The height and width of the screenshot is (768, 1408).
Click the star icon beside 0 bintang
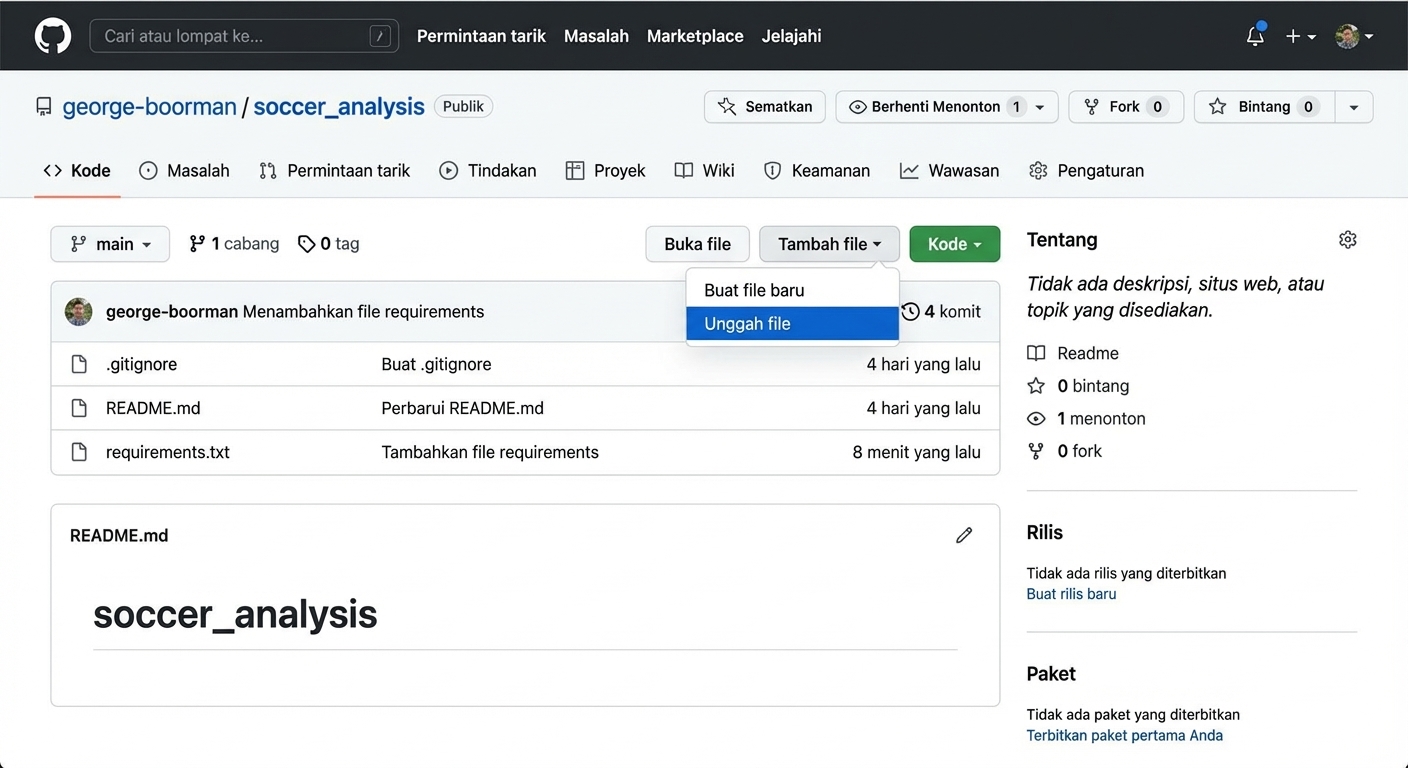[1036, 386]
